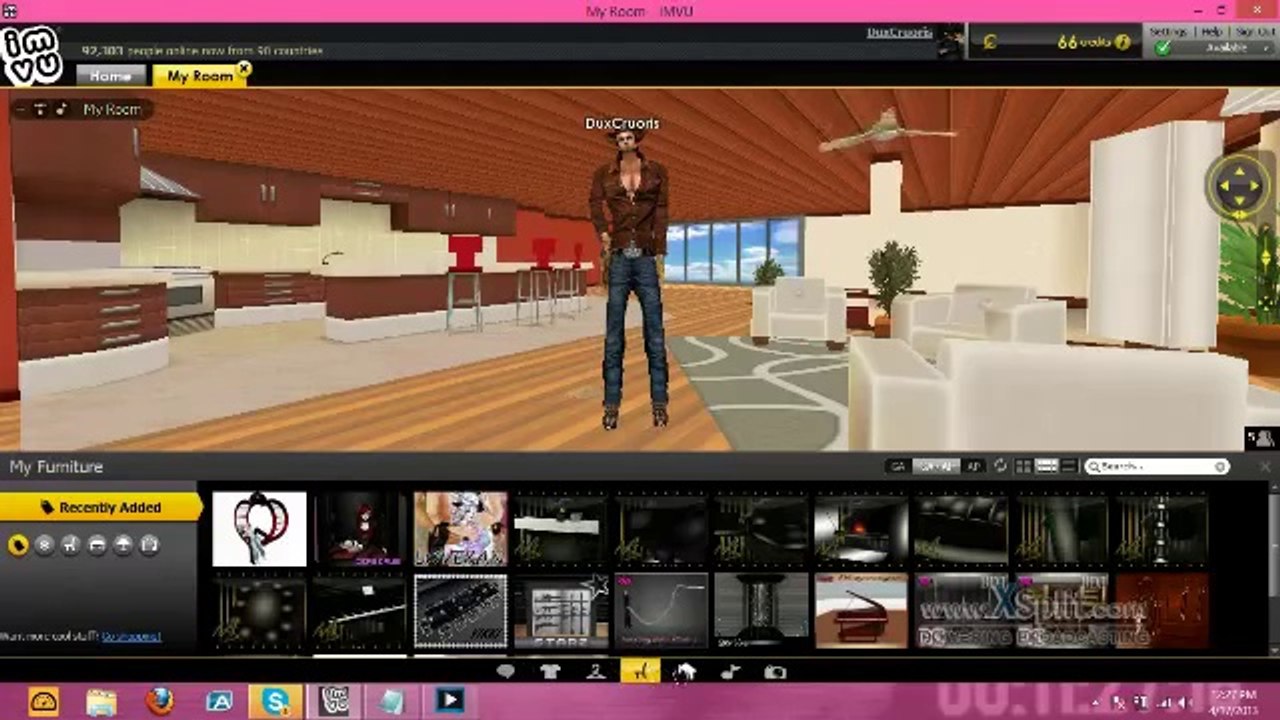Image resolution: width=1280 pixels, height=720 pixels.
Task: Open Settings
Action: pos(1167,32)
